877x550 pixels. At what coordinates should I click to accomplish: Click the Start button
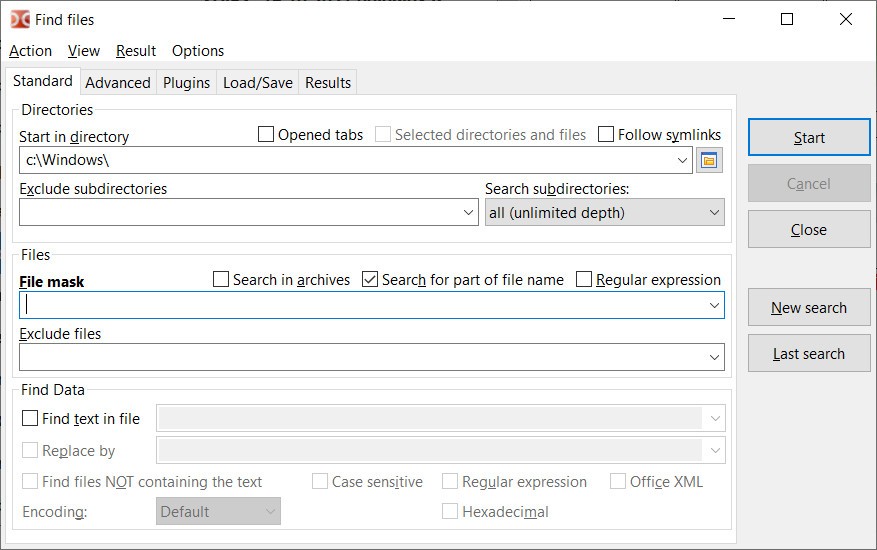[809, 137]
